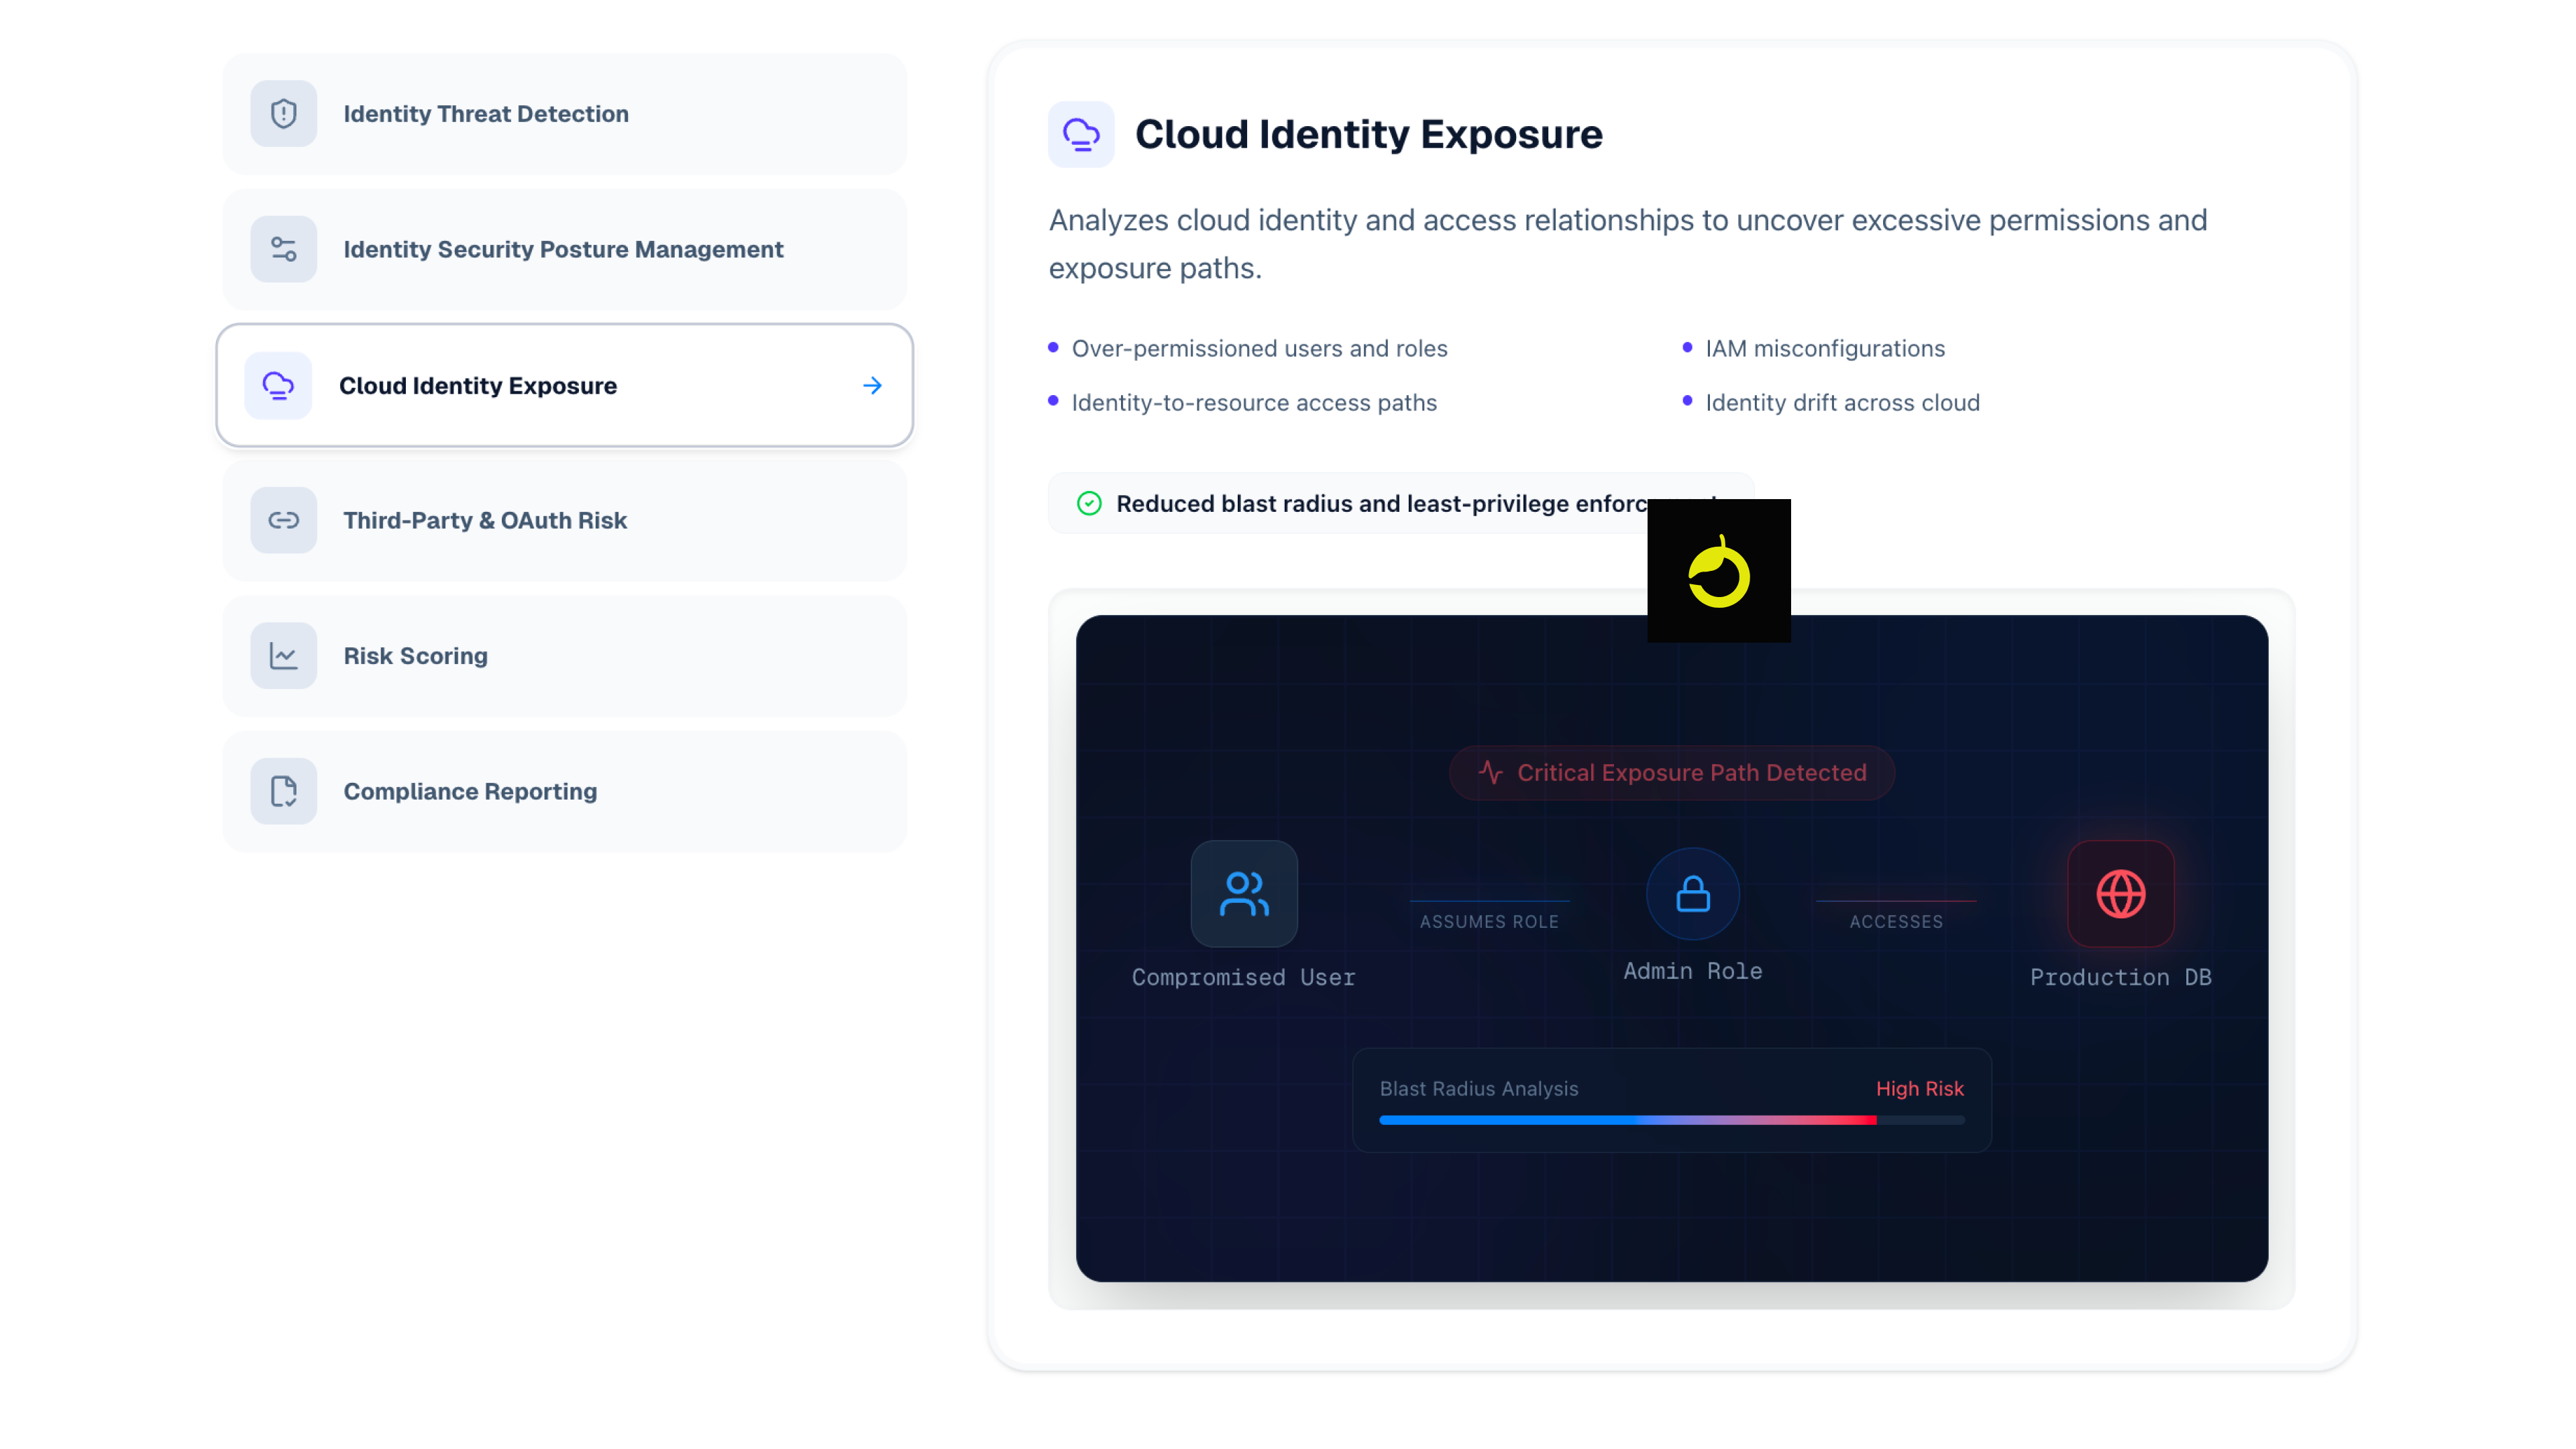
Task: Click arrow on Cloud Identity Exposure tab
Action: (x=872, y=385)
